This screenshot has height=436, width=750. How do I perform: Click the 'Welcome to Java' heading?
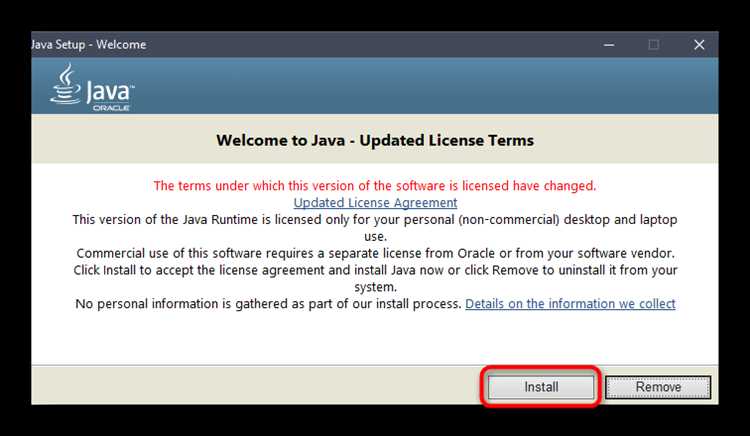[x=375, y=140]
